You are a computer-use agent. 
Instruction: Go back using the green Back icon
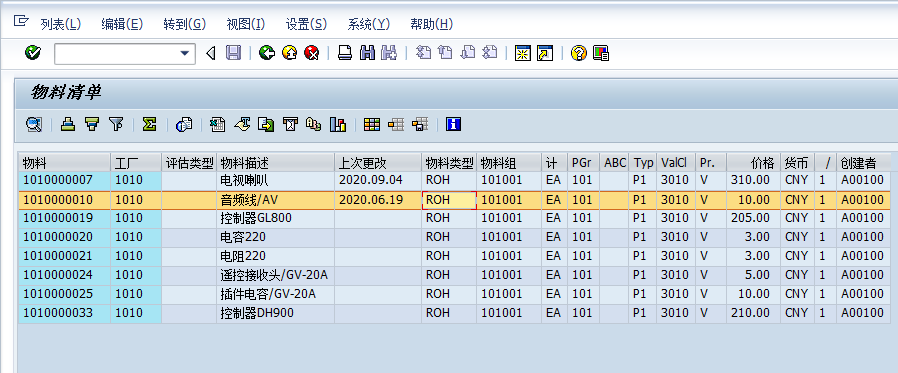click(x=267, y=54)
